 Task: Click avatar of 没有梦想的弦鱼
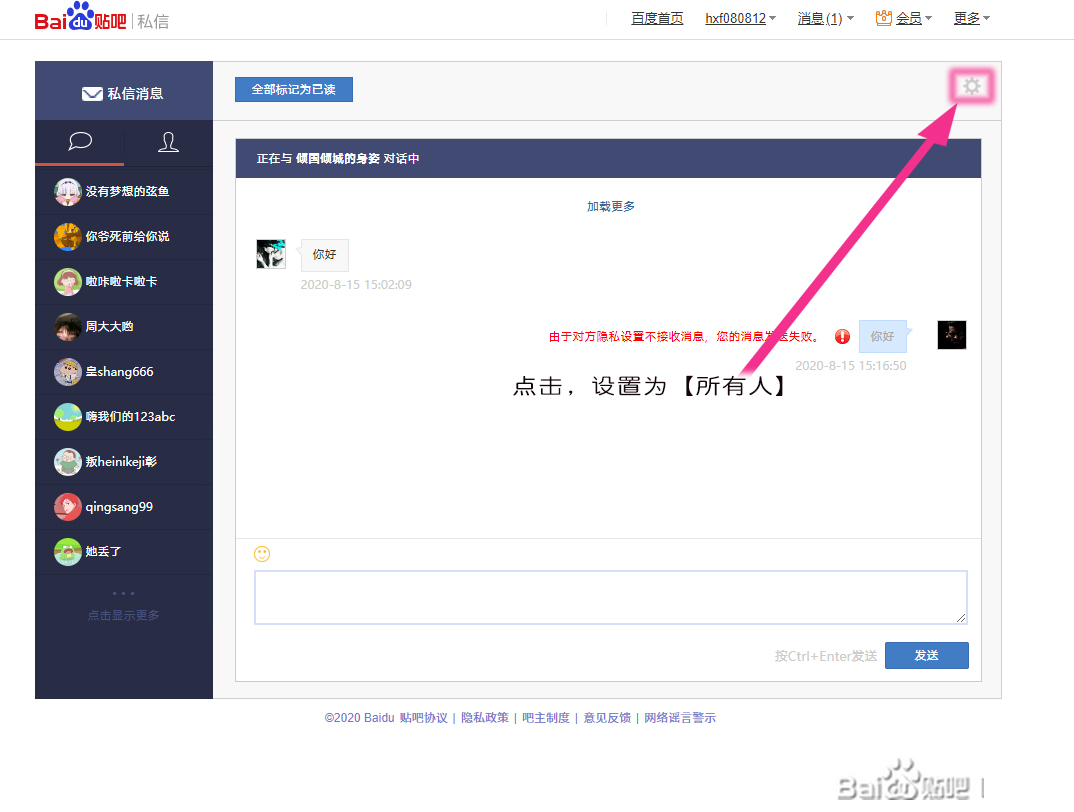(x=68, y=192)
